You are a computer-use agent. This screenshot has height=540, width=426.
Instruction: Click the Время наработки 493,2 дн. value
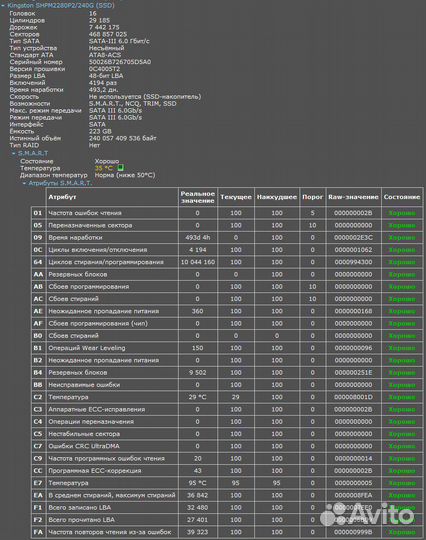104,90
